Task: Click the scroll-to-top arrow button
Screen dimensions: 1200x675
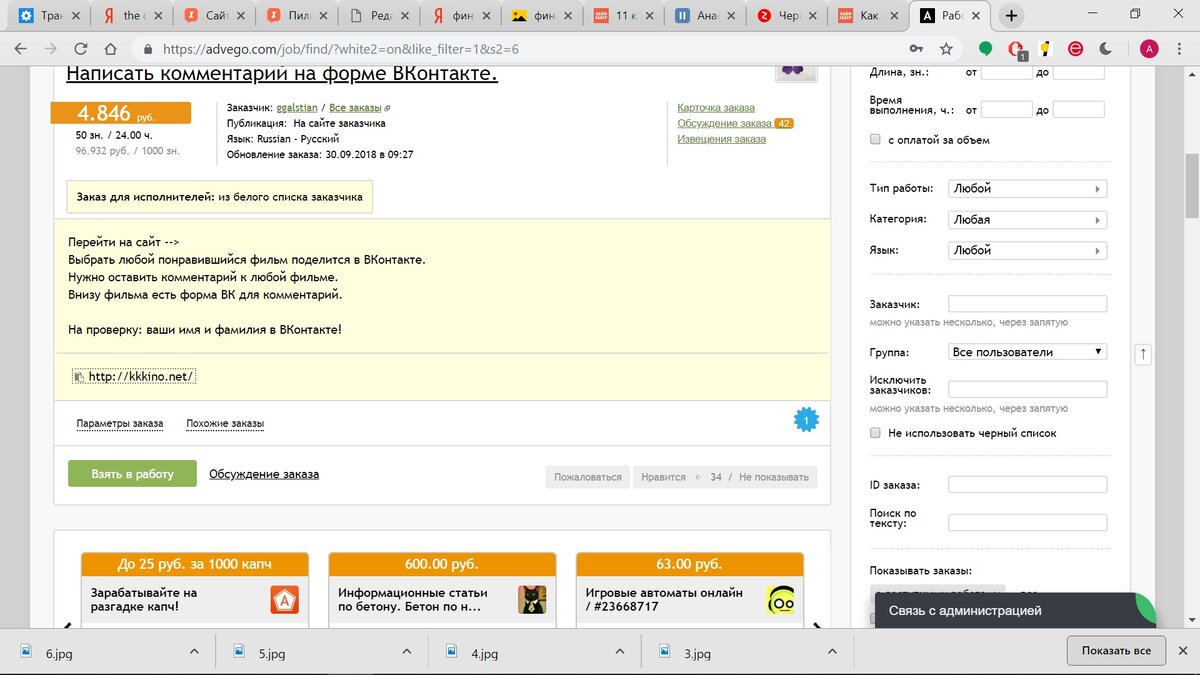Action: (1144, 354)
